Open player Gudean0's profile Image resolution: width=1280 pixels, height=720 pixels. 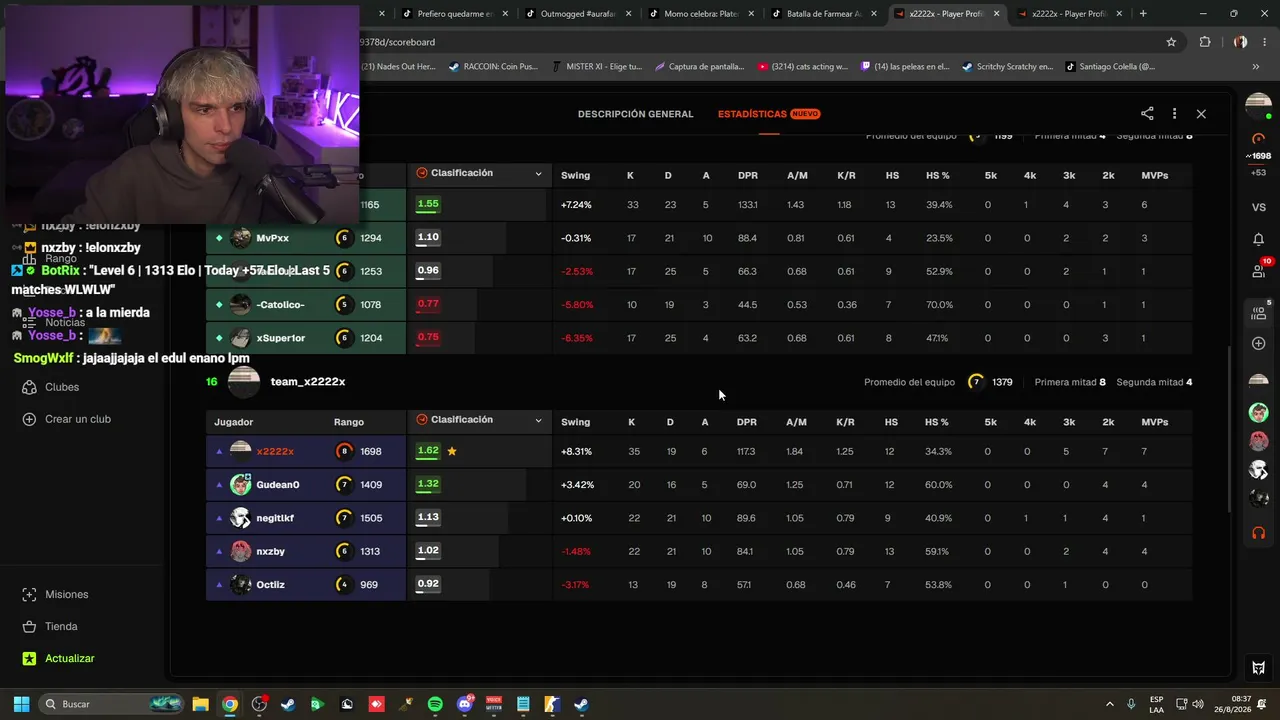278,485
